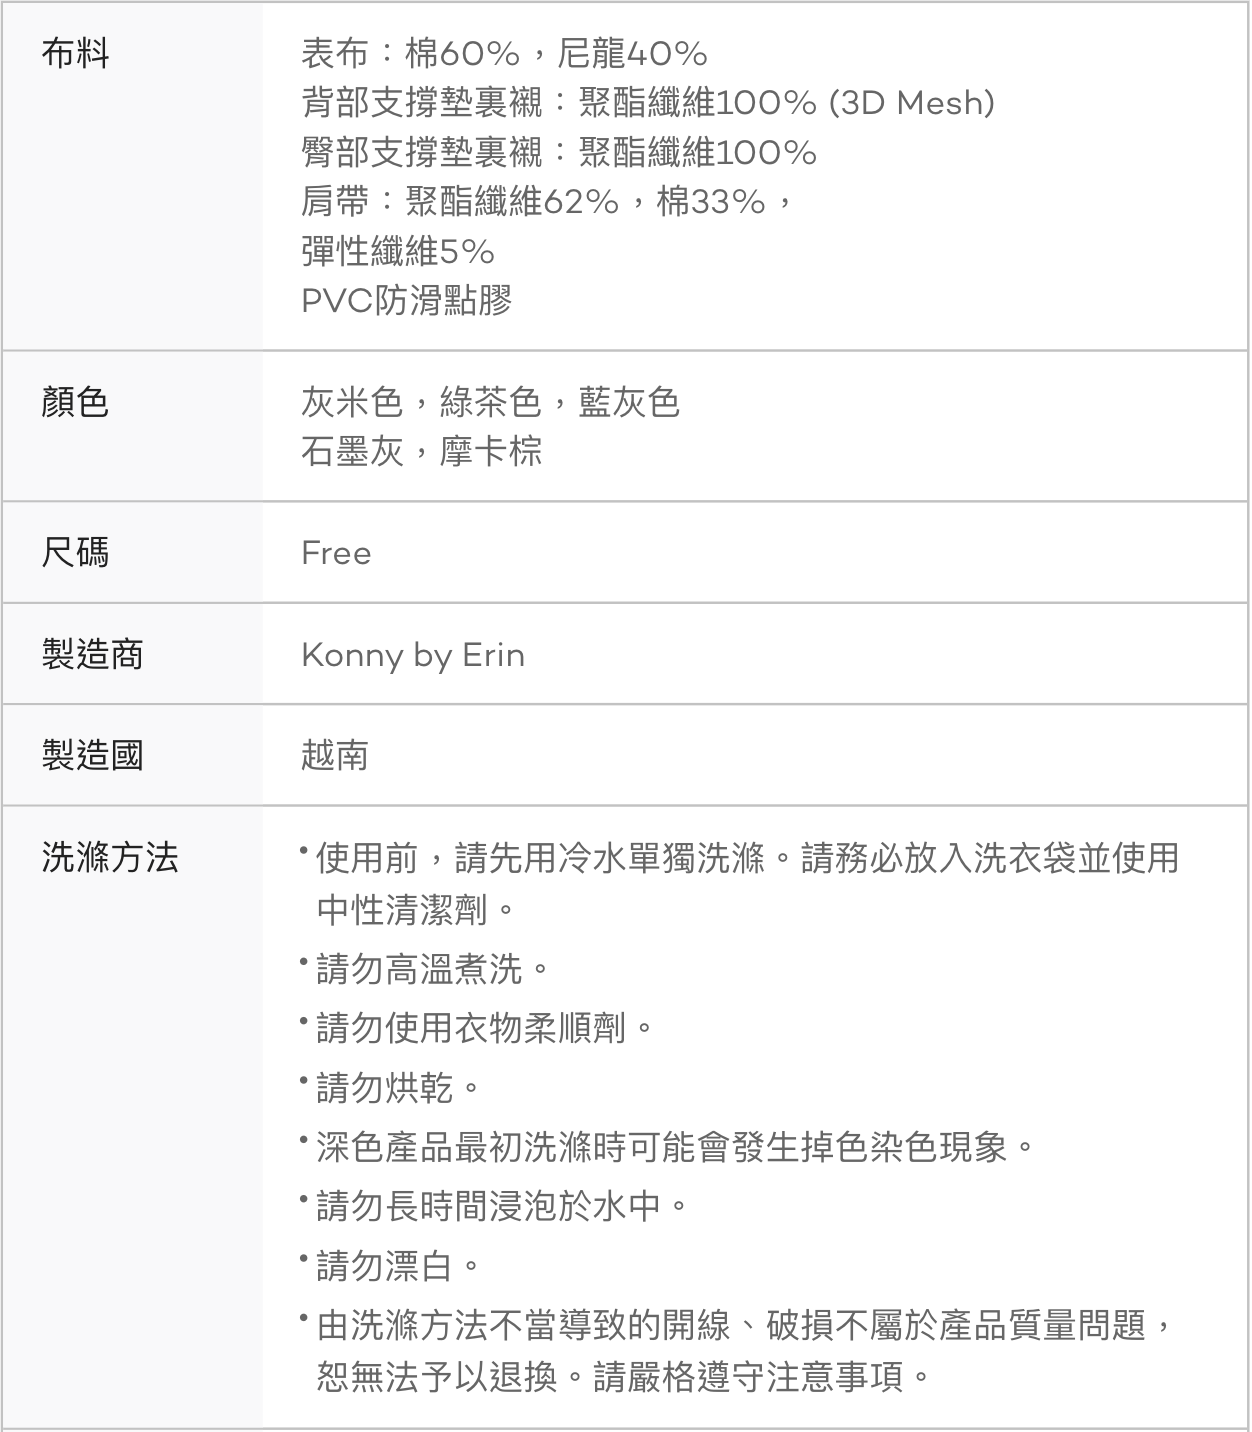Select the Free size value
This screenshot has width=1252, height=1432.
pyautogui.click(x=336, y=553)
